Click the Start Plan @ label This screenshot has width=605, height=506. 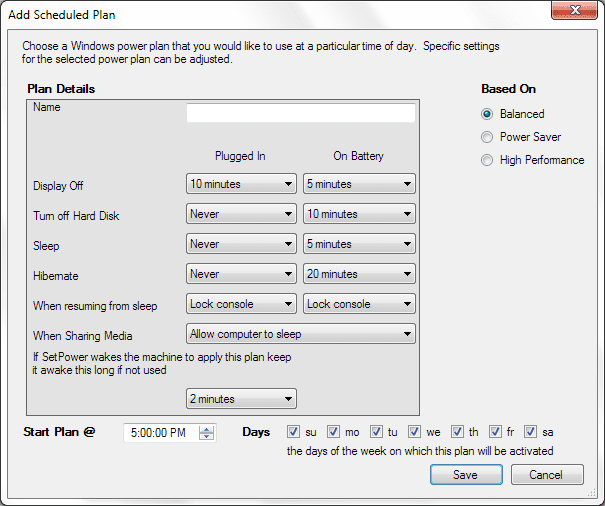(x=59, y=432)
